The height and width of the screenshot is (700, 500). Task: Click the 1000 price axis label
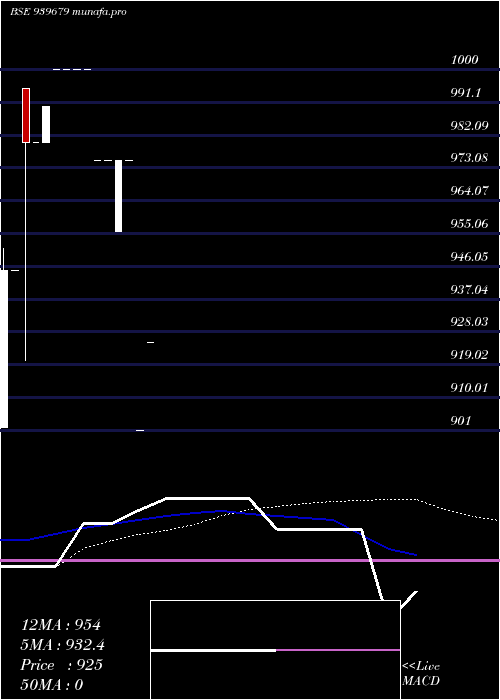464,60
